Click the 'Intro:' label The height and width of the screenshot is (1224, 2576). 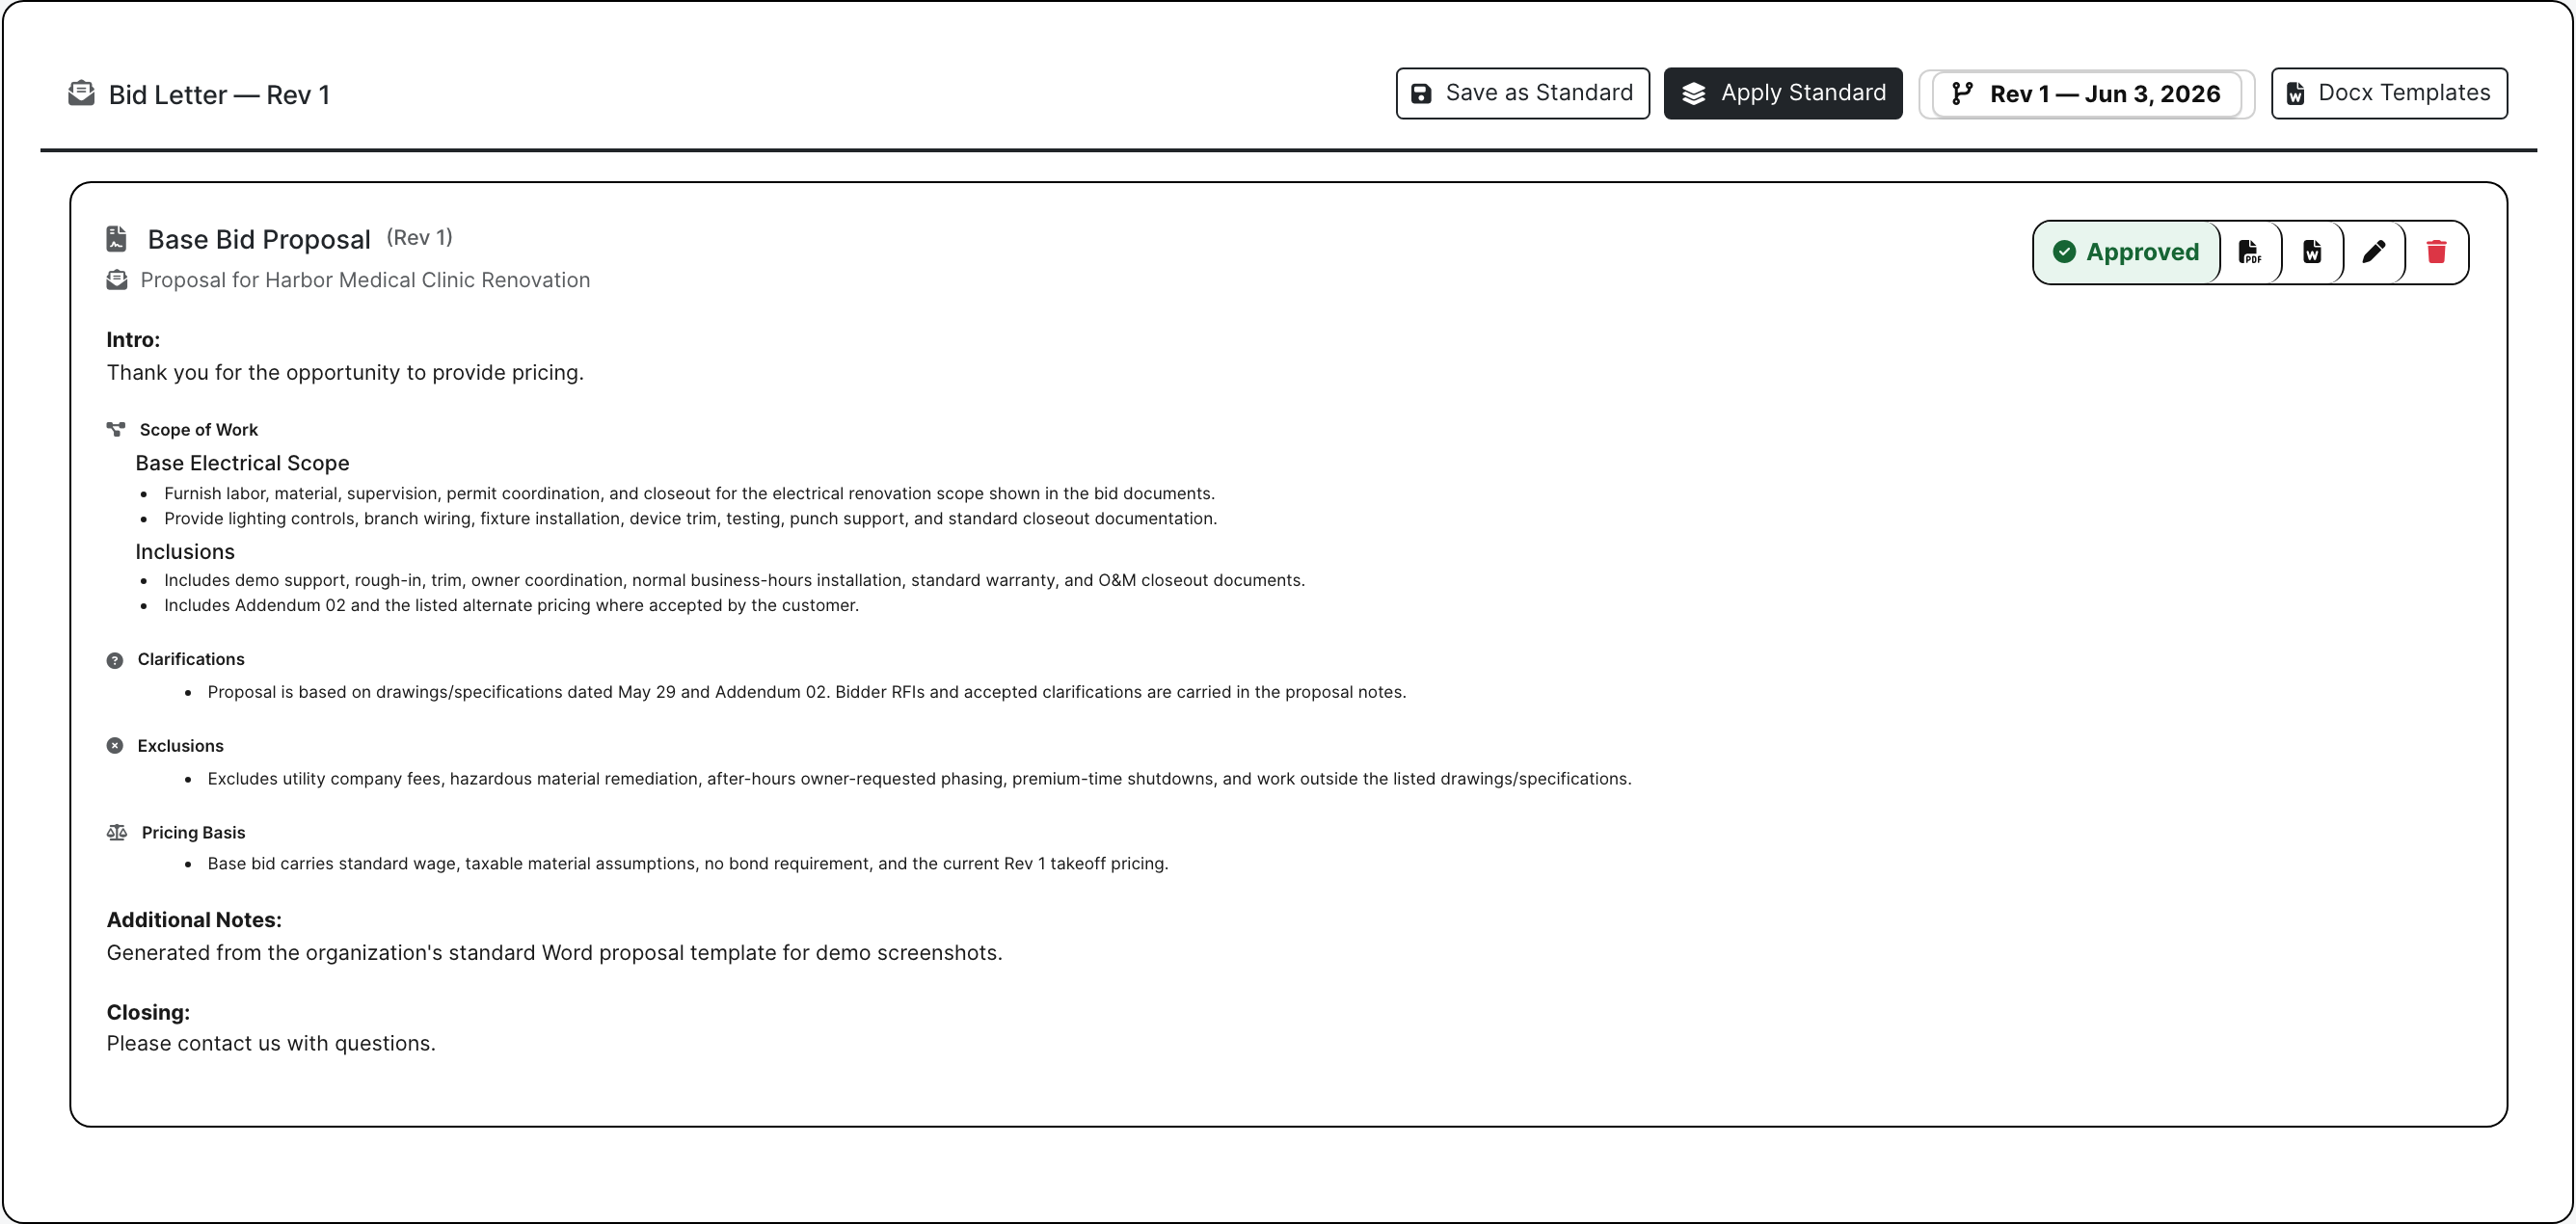tap(133, 340)
